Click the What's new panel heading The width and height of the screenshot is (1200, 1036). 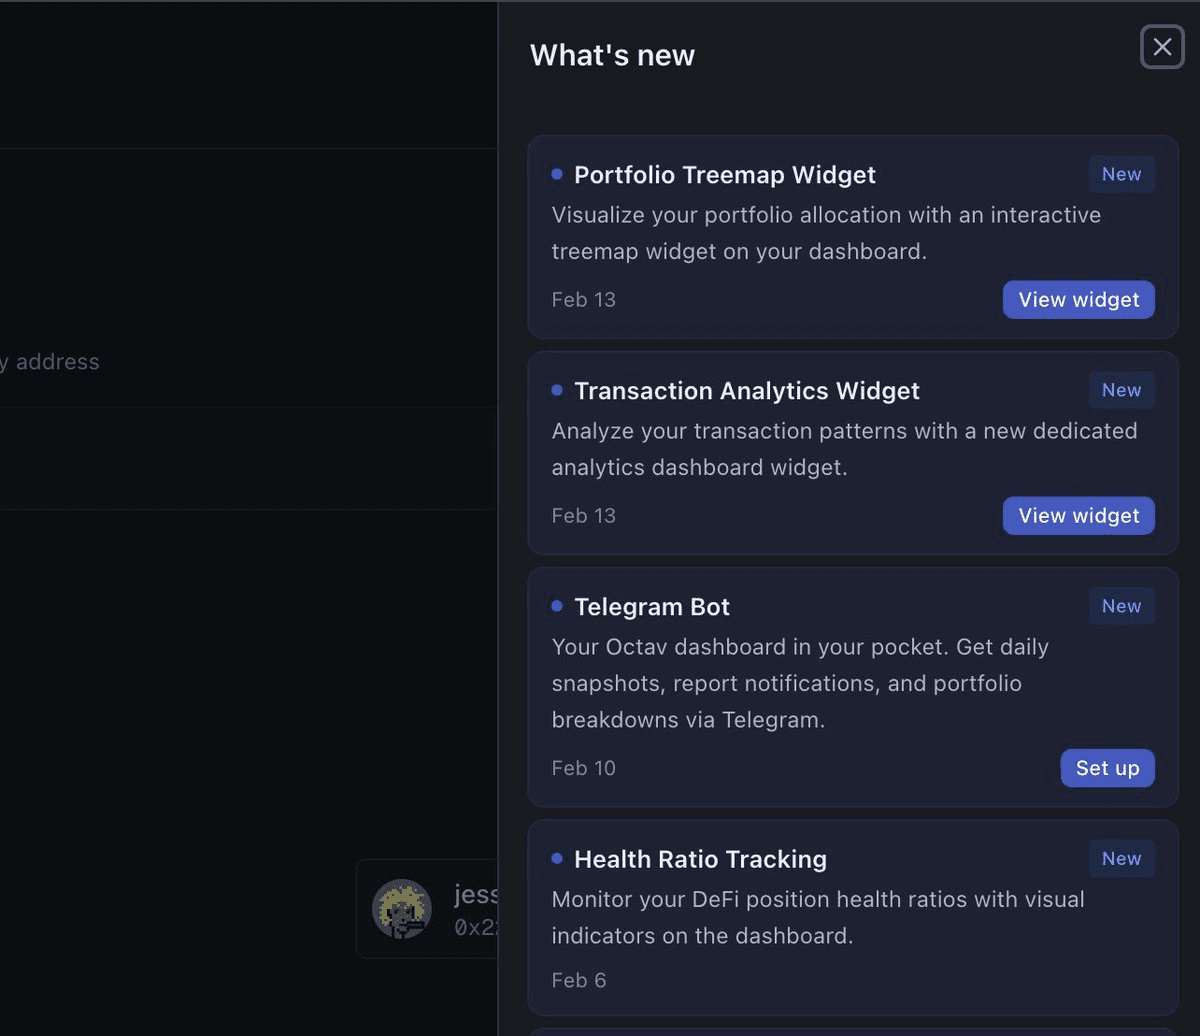[612, 55]
